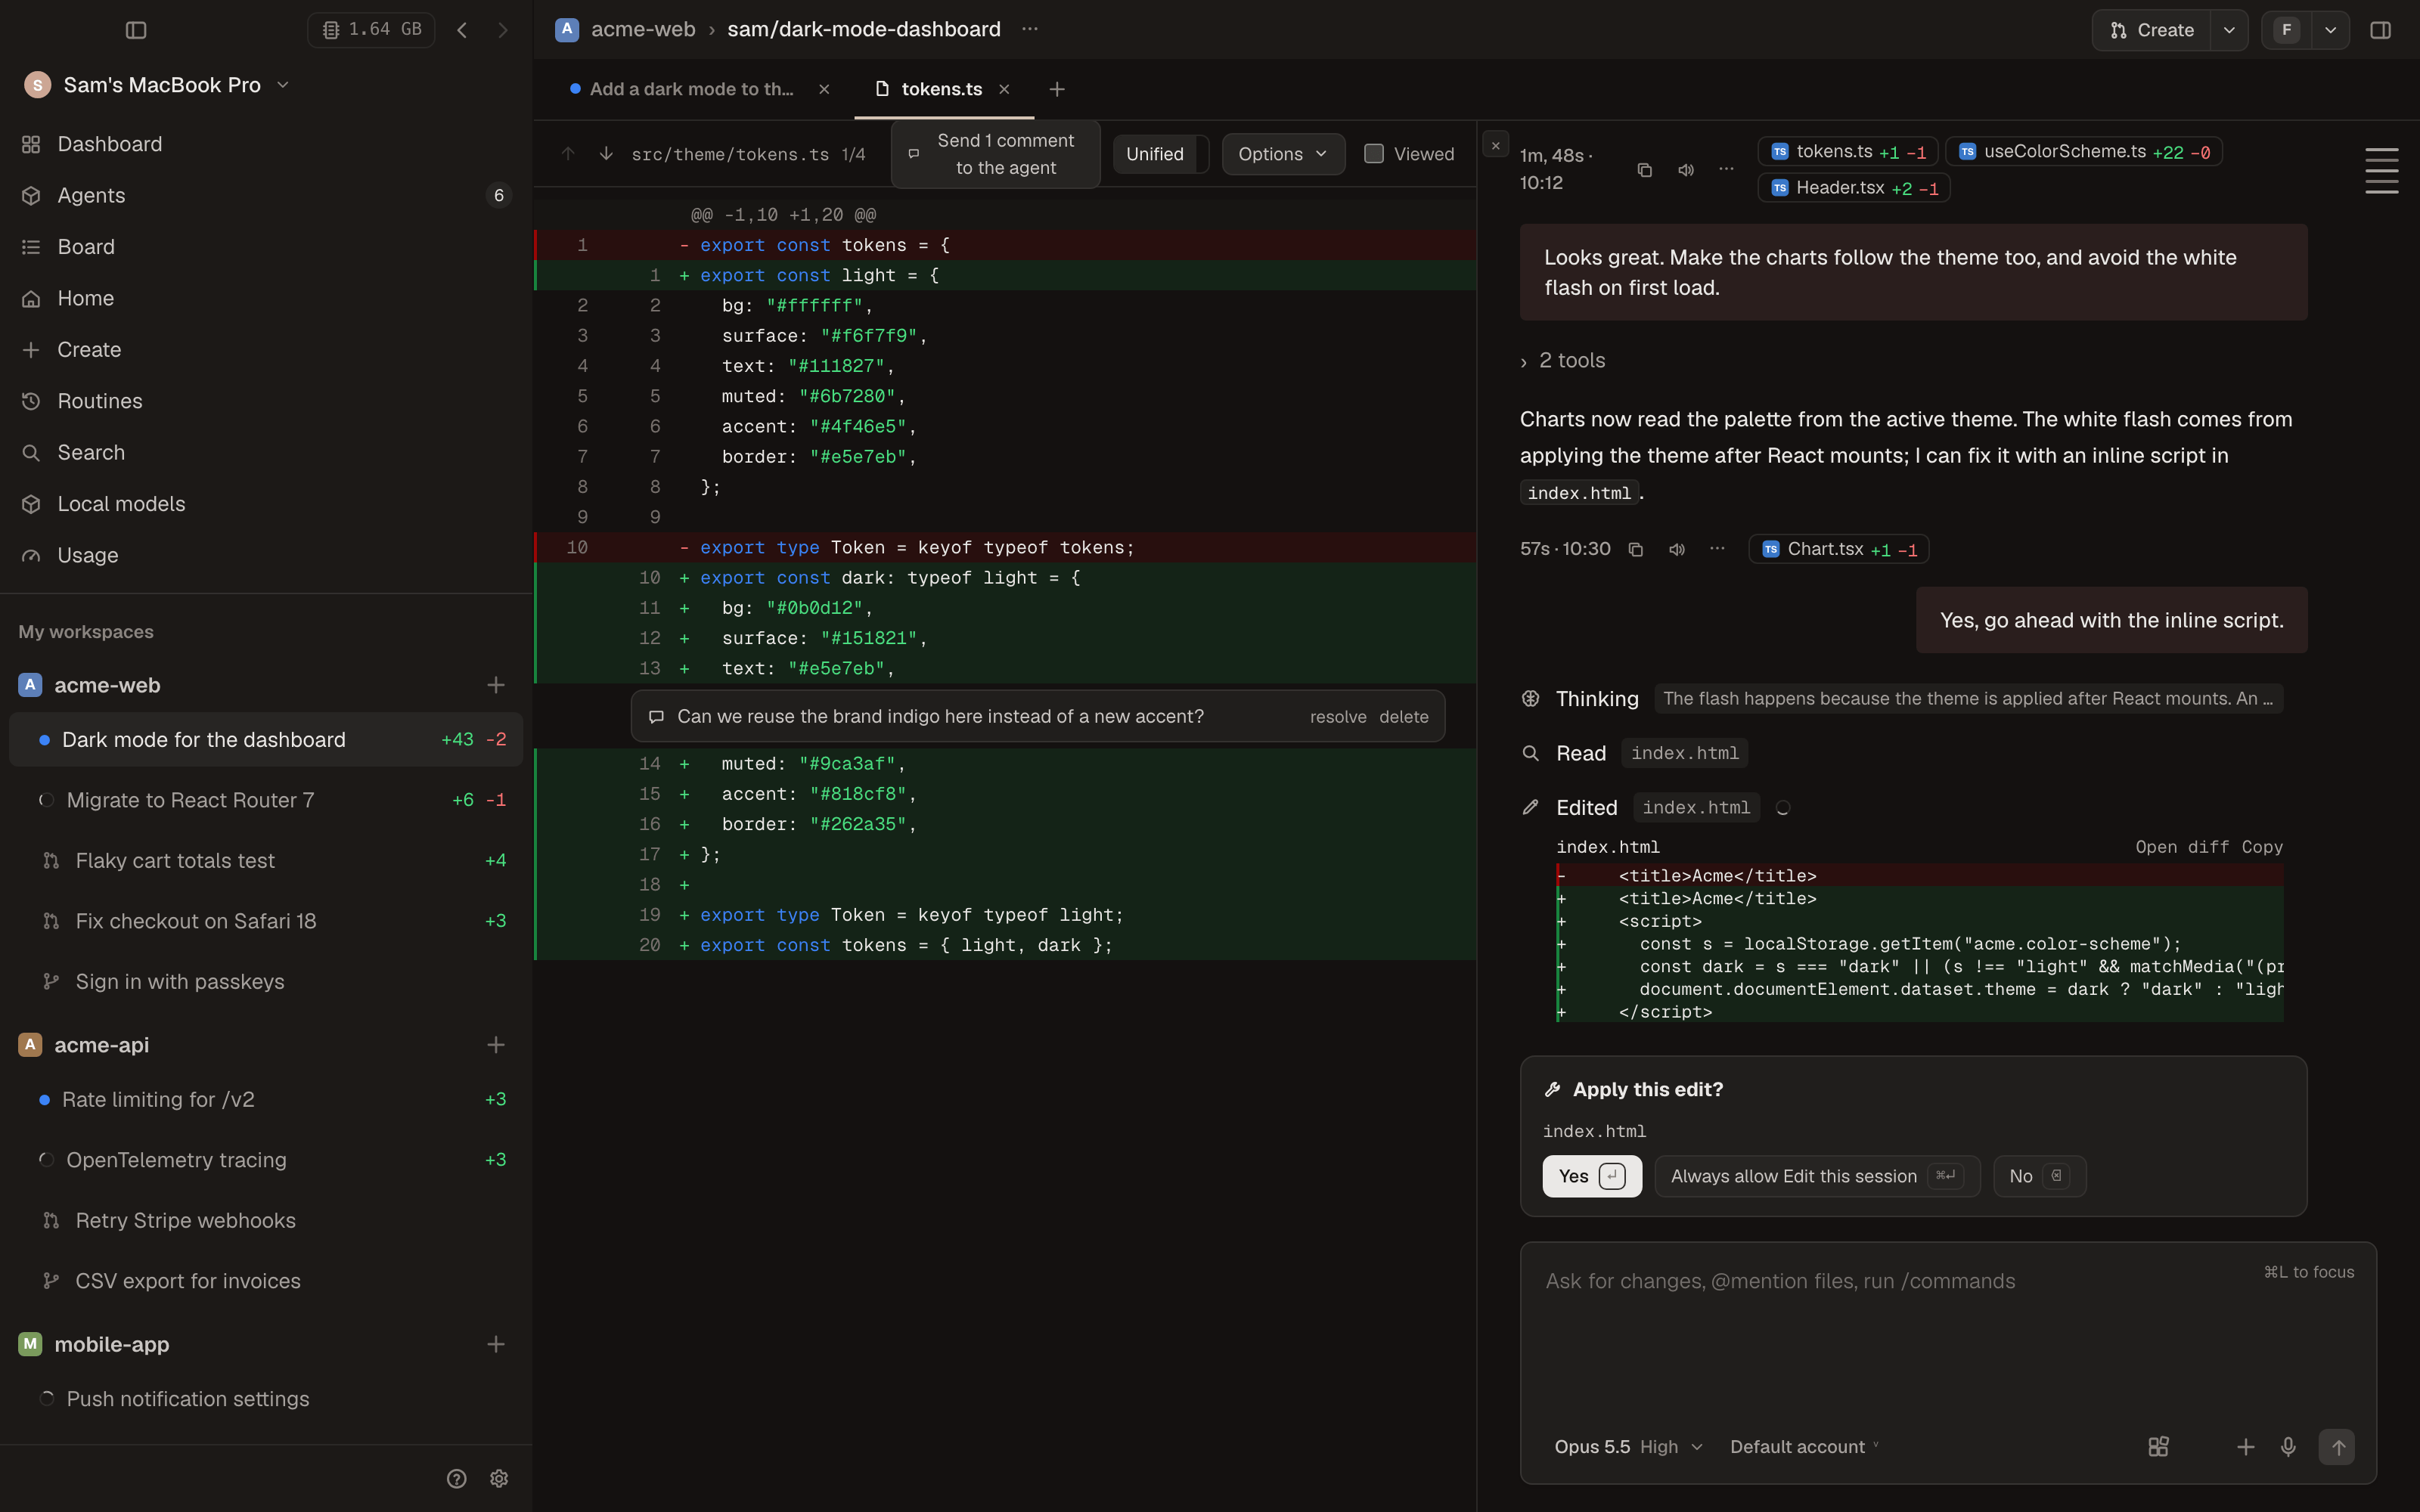Click Always allow Edit this session
2420x1512 pixels.
pos(1817,1176)
